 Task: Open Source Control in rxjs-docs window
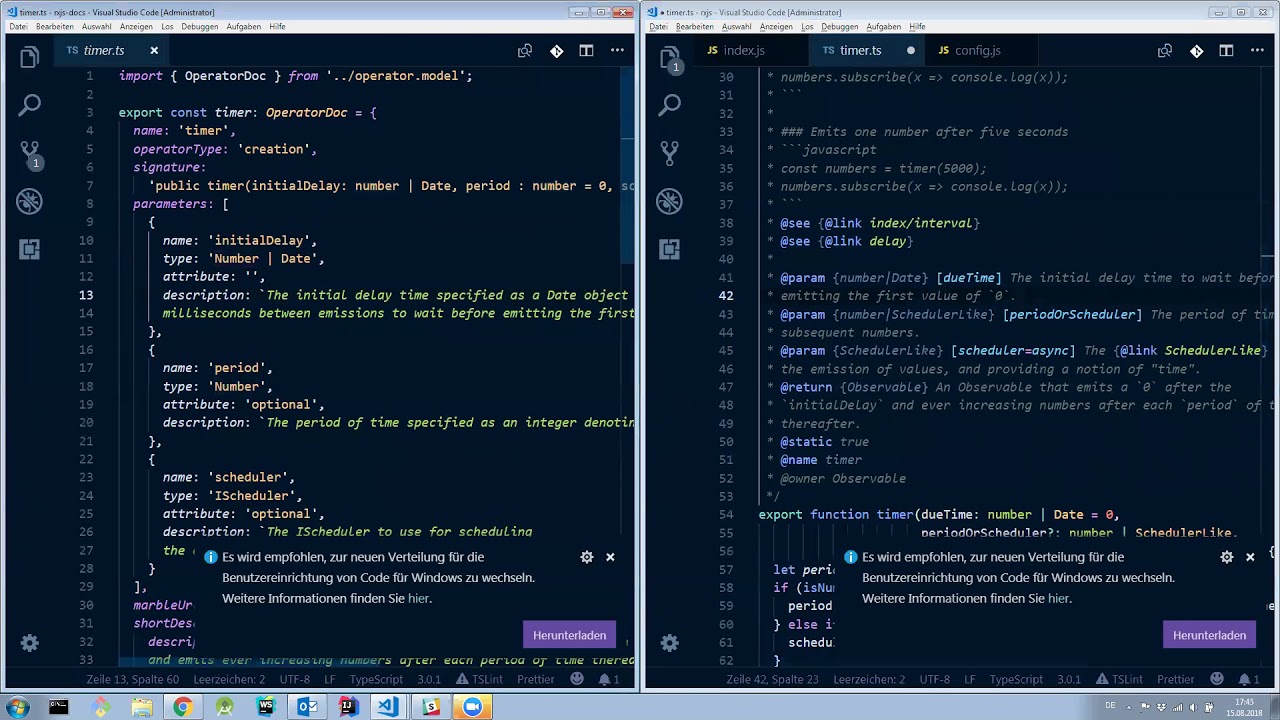pos(29,153)
